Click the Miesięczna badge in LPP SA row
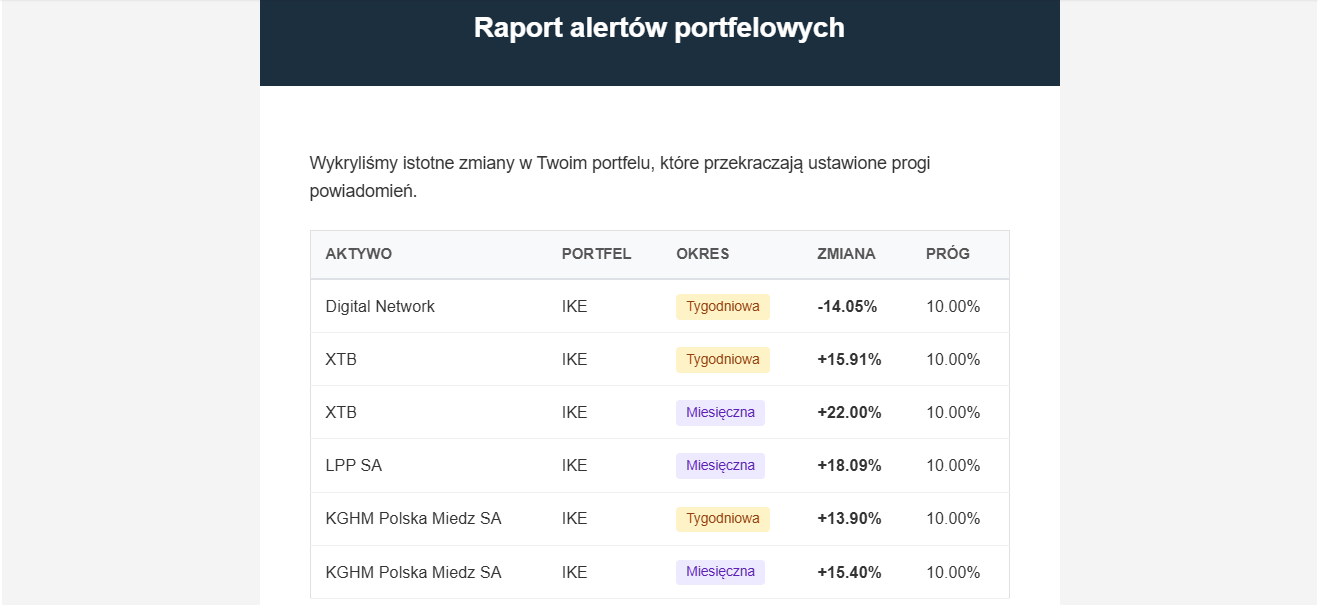The height and width of the screenshot is (605, 1318). click(x=720, y=466)
